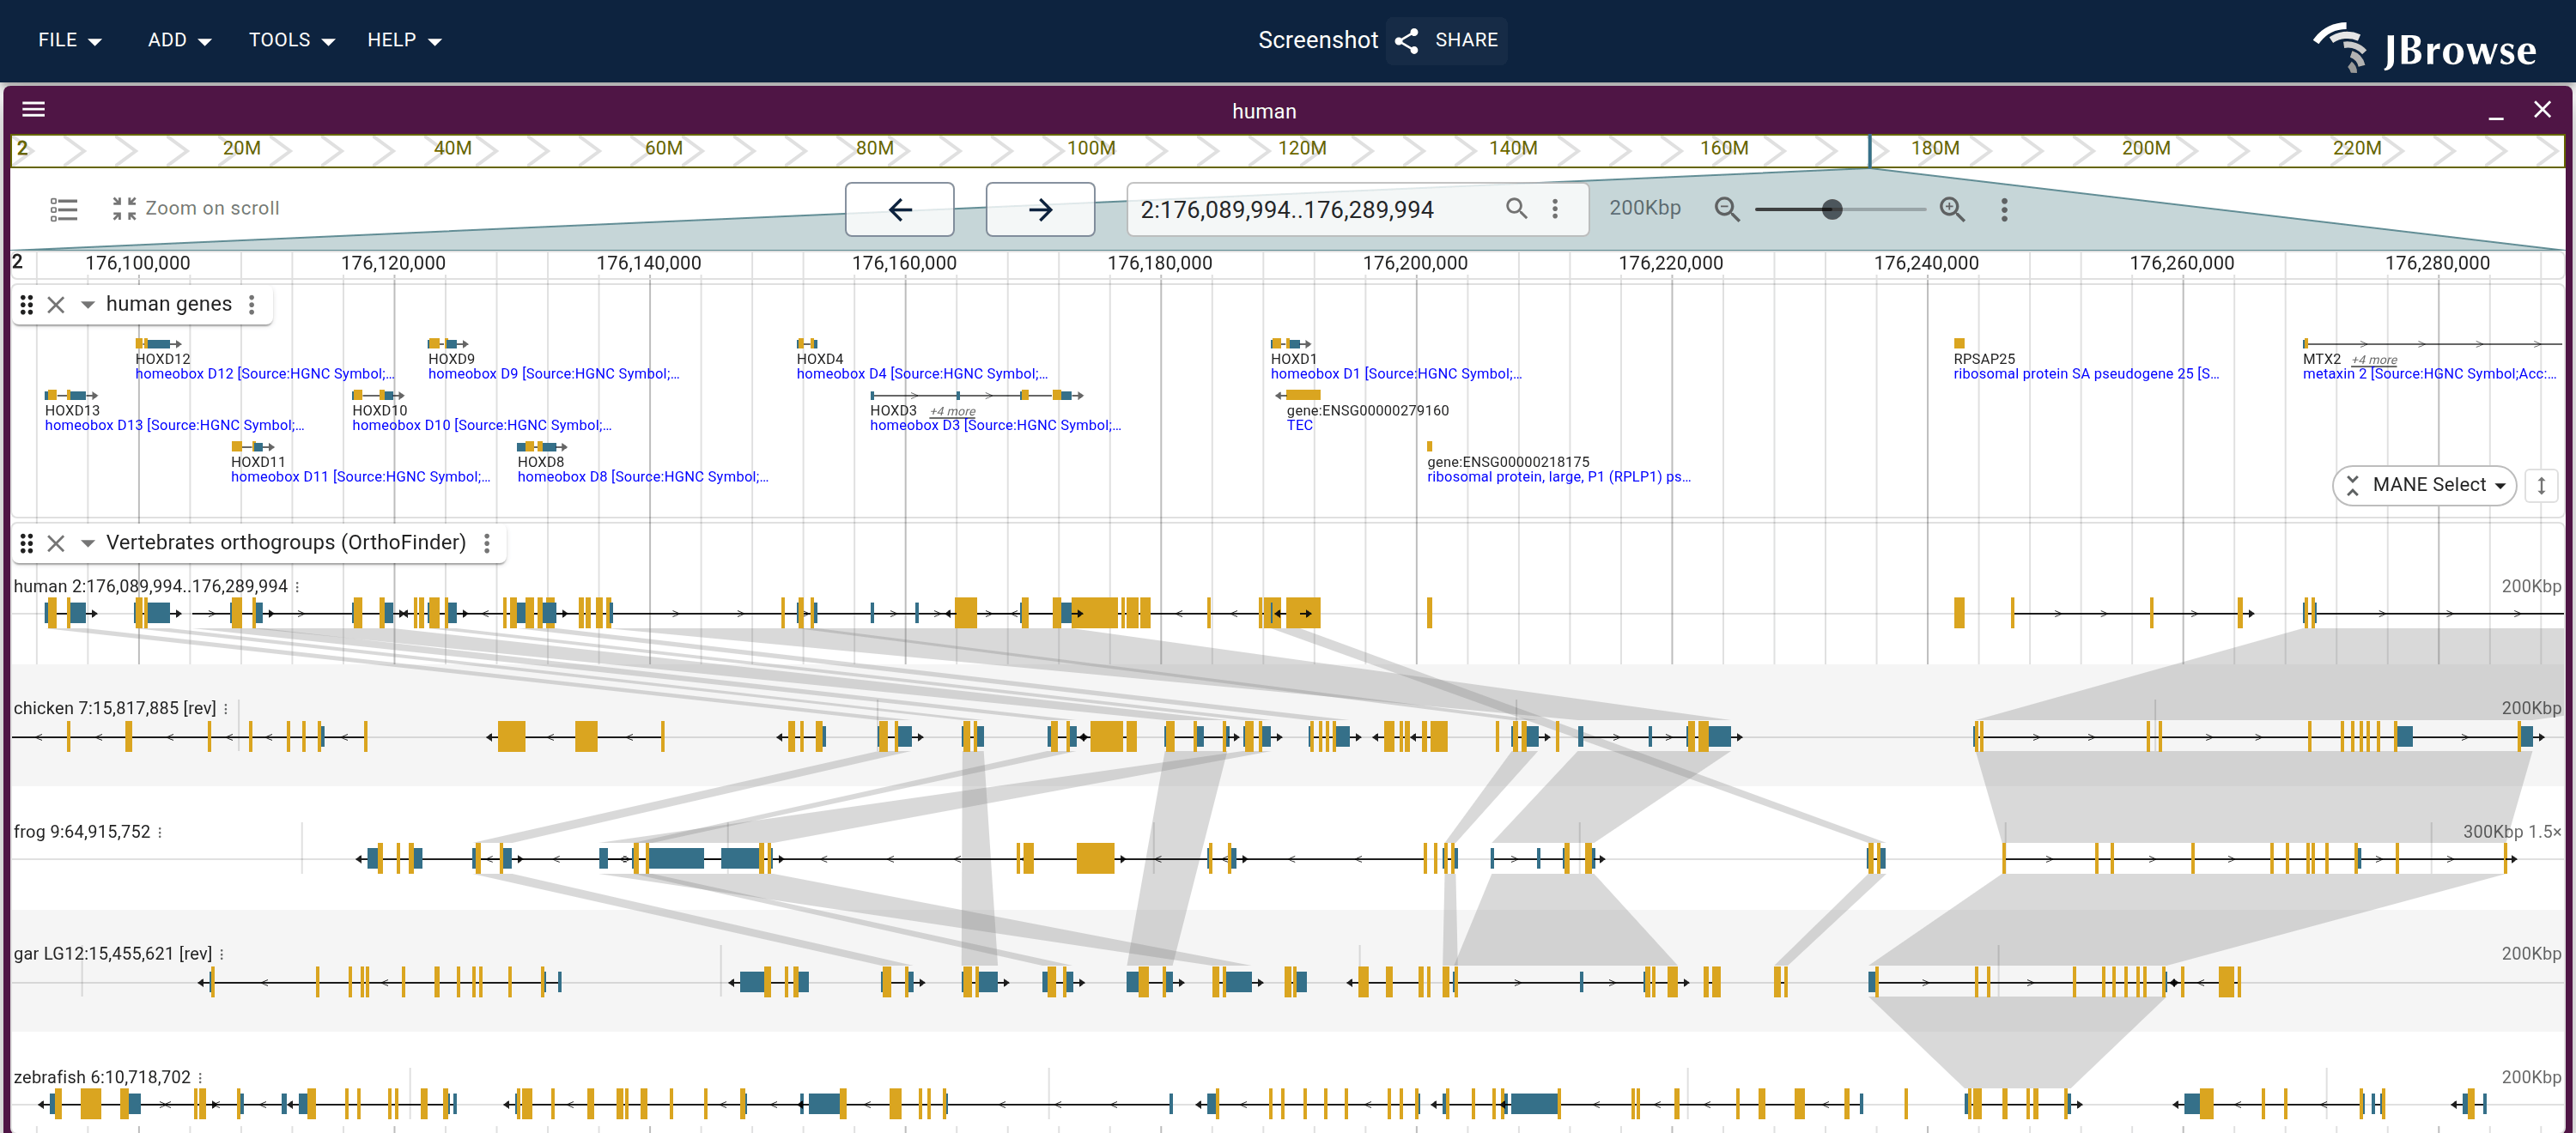Grab the Vertebrates orthogroups track drag handle
This screenshot has width=2576, height=1133.
pyautogui.click(x=27, y=543)
